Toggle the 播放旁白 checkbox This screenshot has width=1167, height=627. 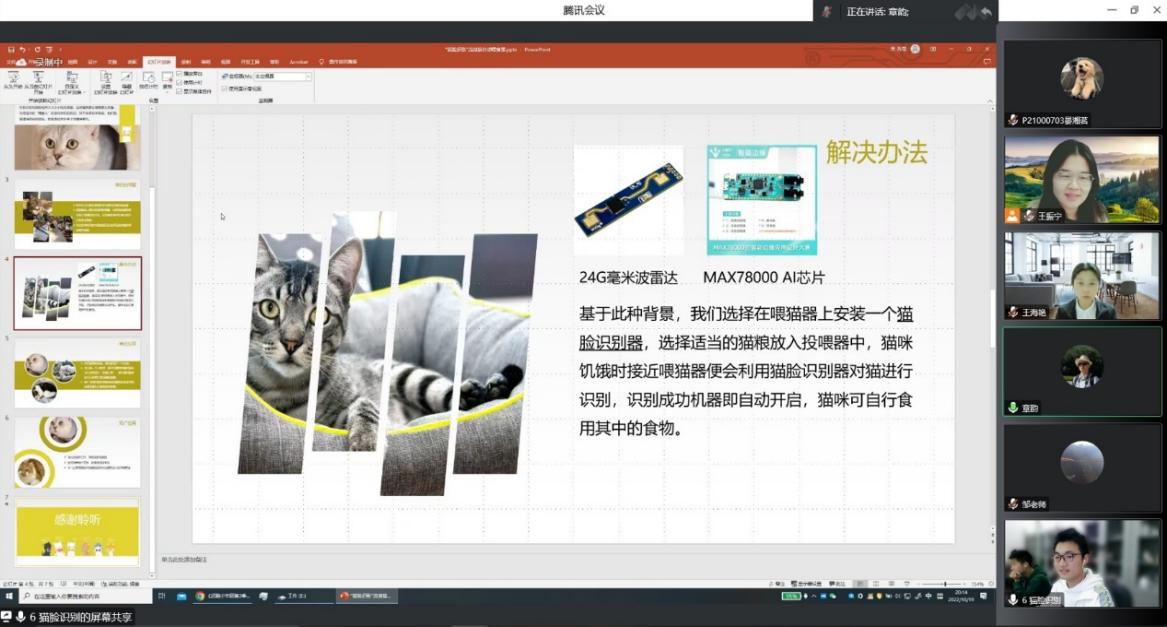[x=179, y=74]
